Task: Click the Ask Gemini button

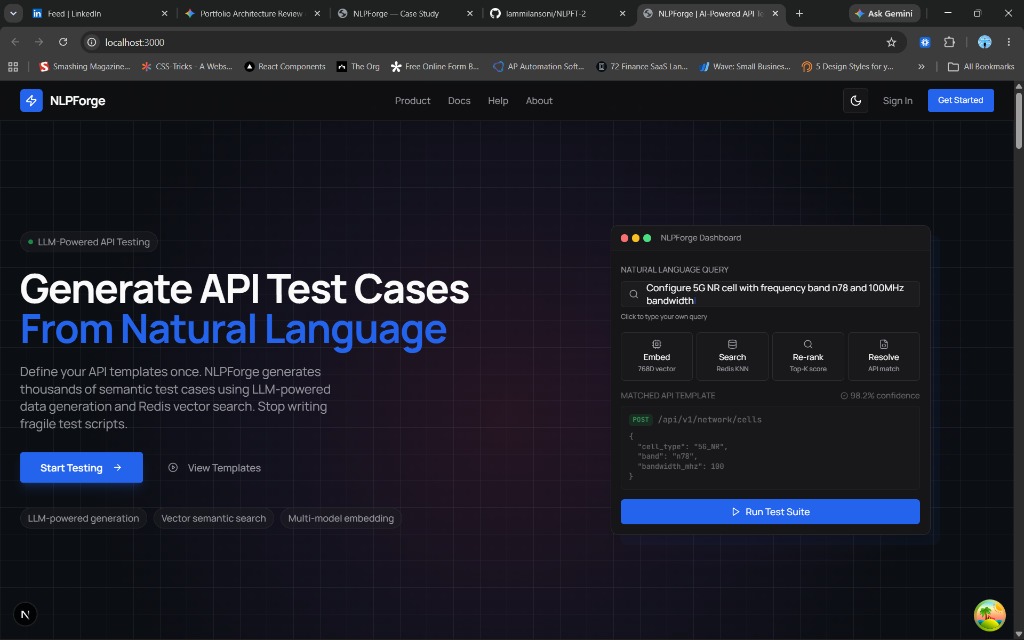Action: (x=885, y=14)
